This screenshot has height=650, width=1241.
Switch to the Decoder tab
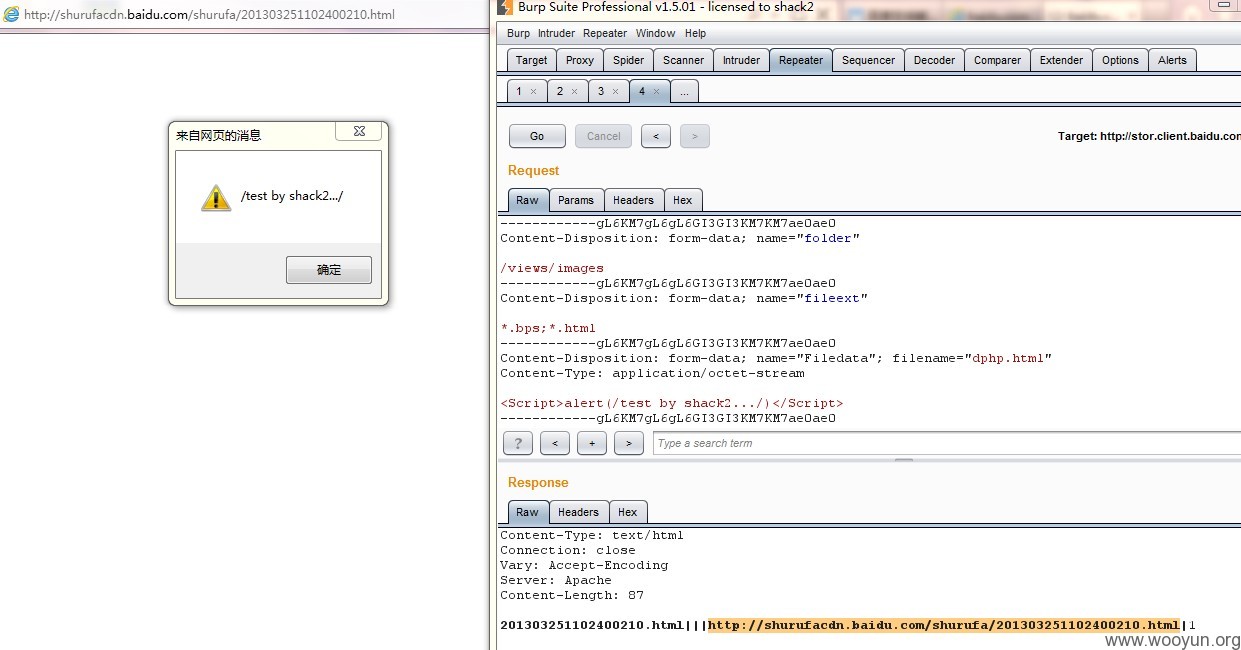pyautogui.click(x=934, y=60)
